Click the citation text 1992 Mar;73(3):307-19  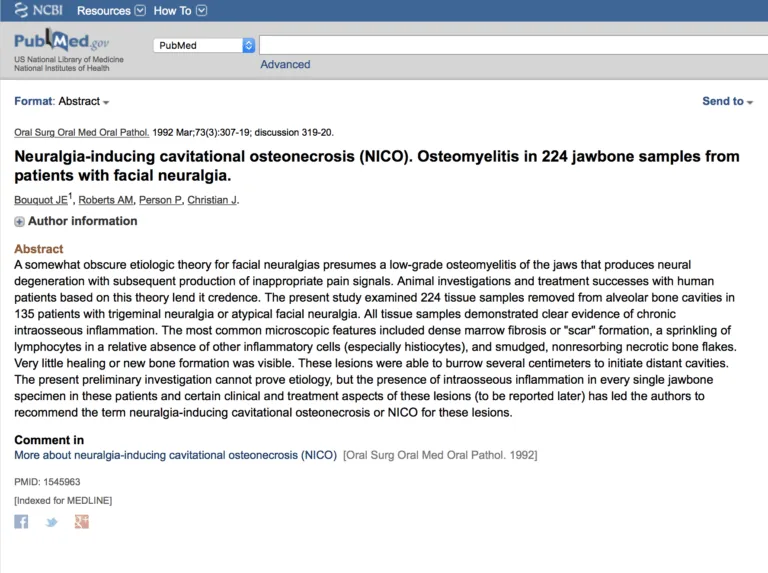[x=202, y=132]
